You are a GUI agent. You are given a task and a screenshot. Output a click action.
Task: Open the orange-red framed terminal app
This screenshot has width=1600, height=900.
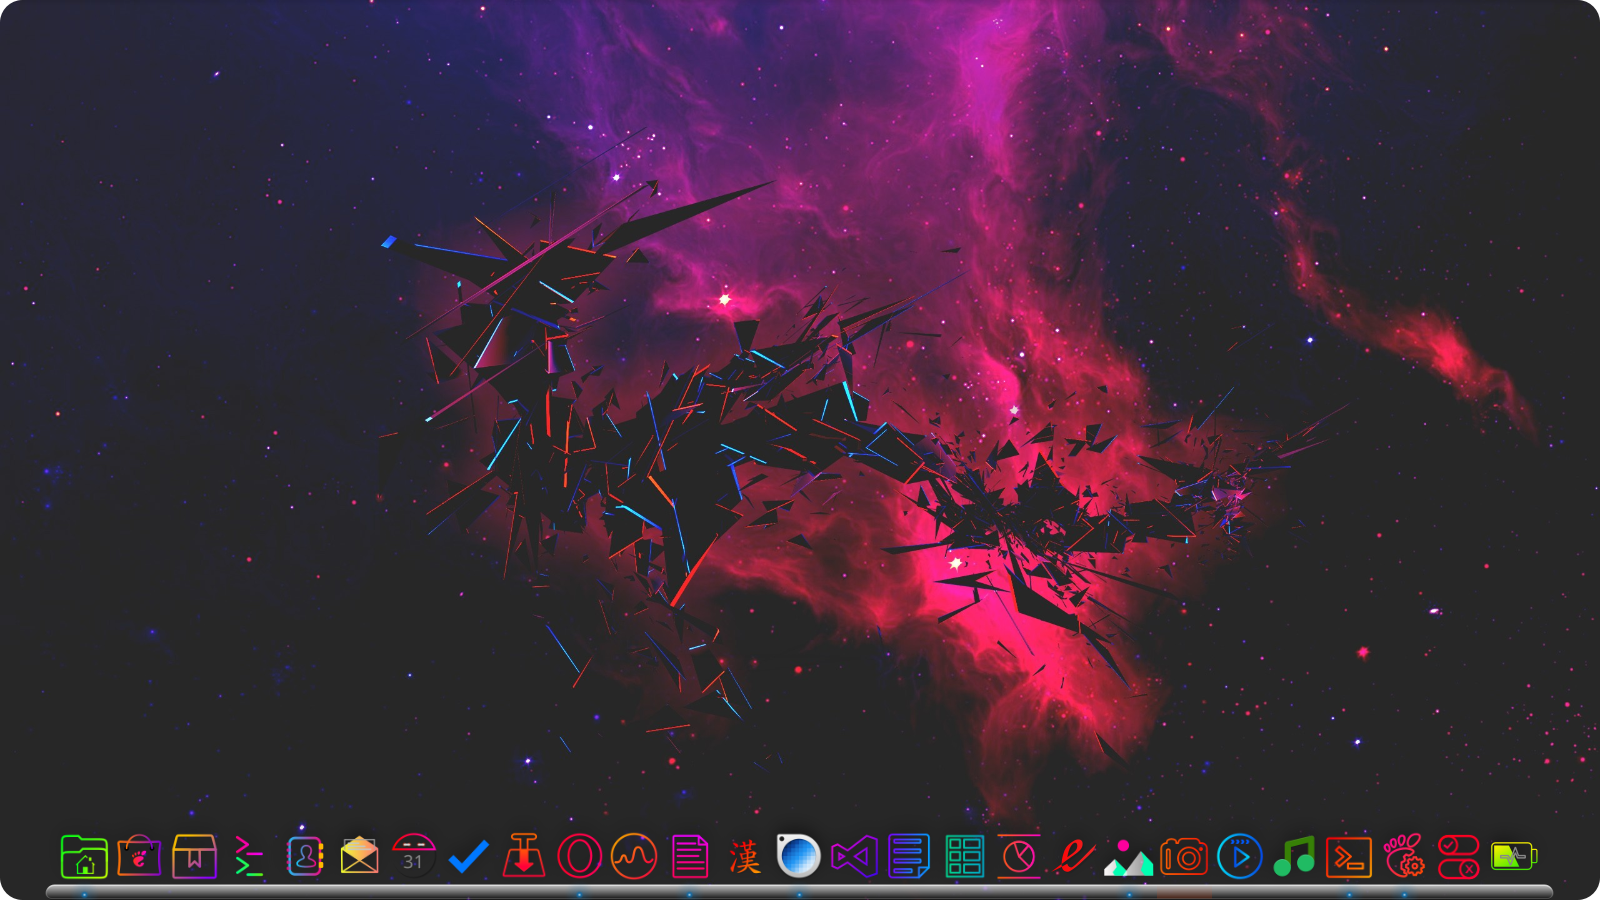pyautogui.click(x=1349, y=857)
